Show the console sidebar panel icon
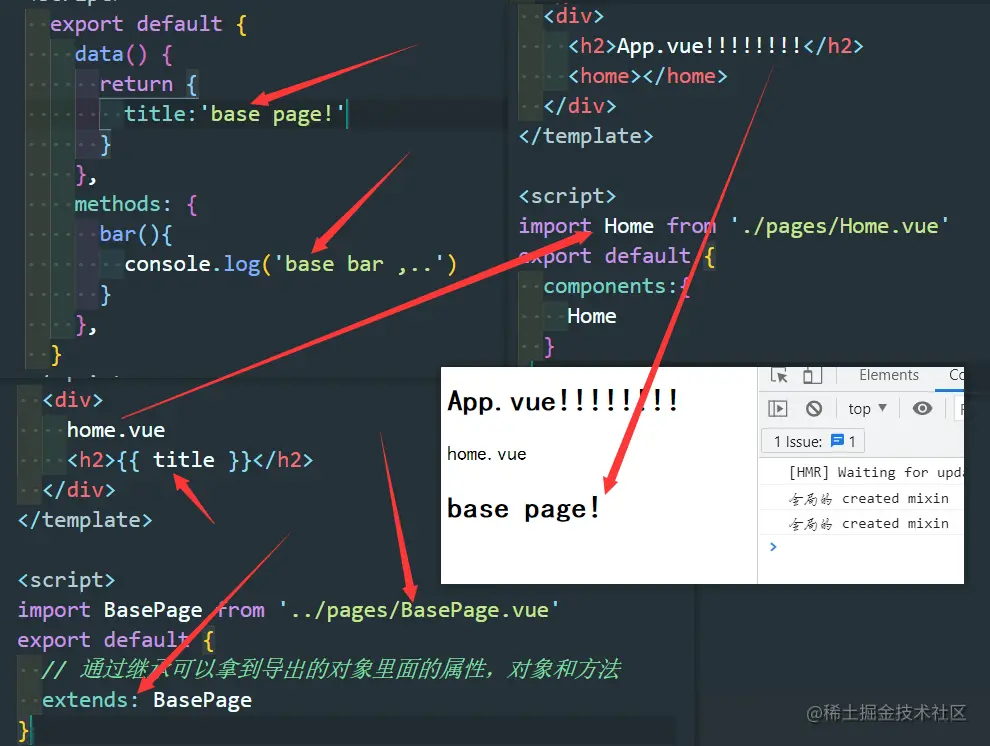Viewport: 990px width, 746px height. 778,409
